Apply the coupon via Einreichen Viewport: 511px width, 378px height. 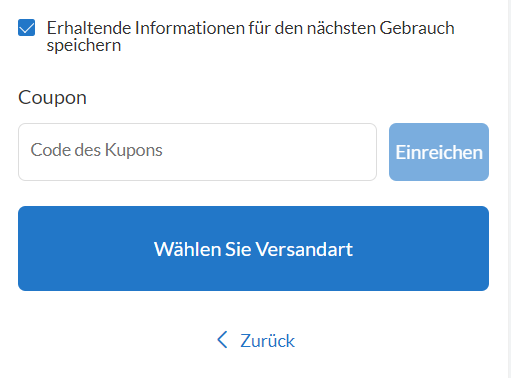439,152
